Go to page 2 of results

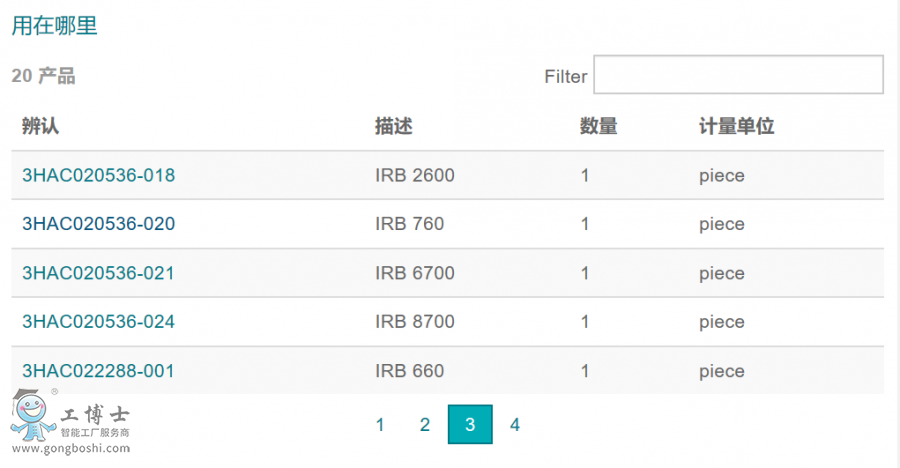click(425, 425)
